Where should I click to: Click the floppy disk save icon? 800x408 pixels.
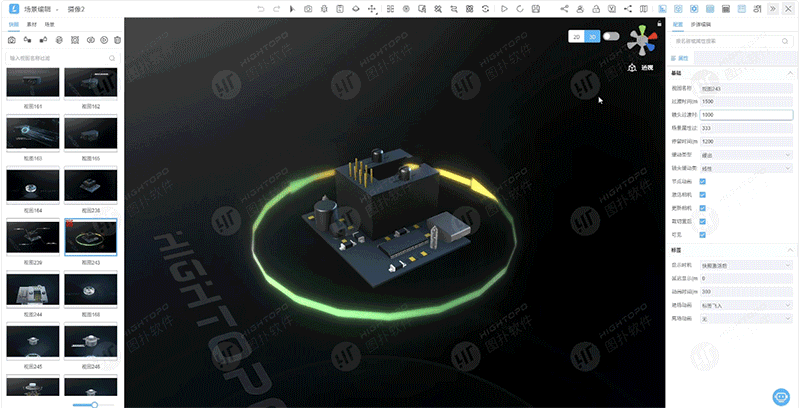tap(536, 9)
